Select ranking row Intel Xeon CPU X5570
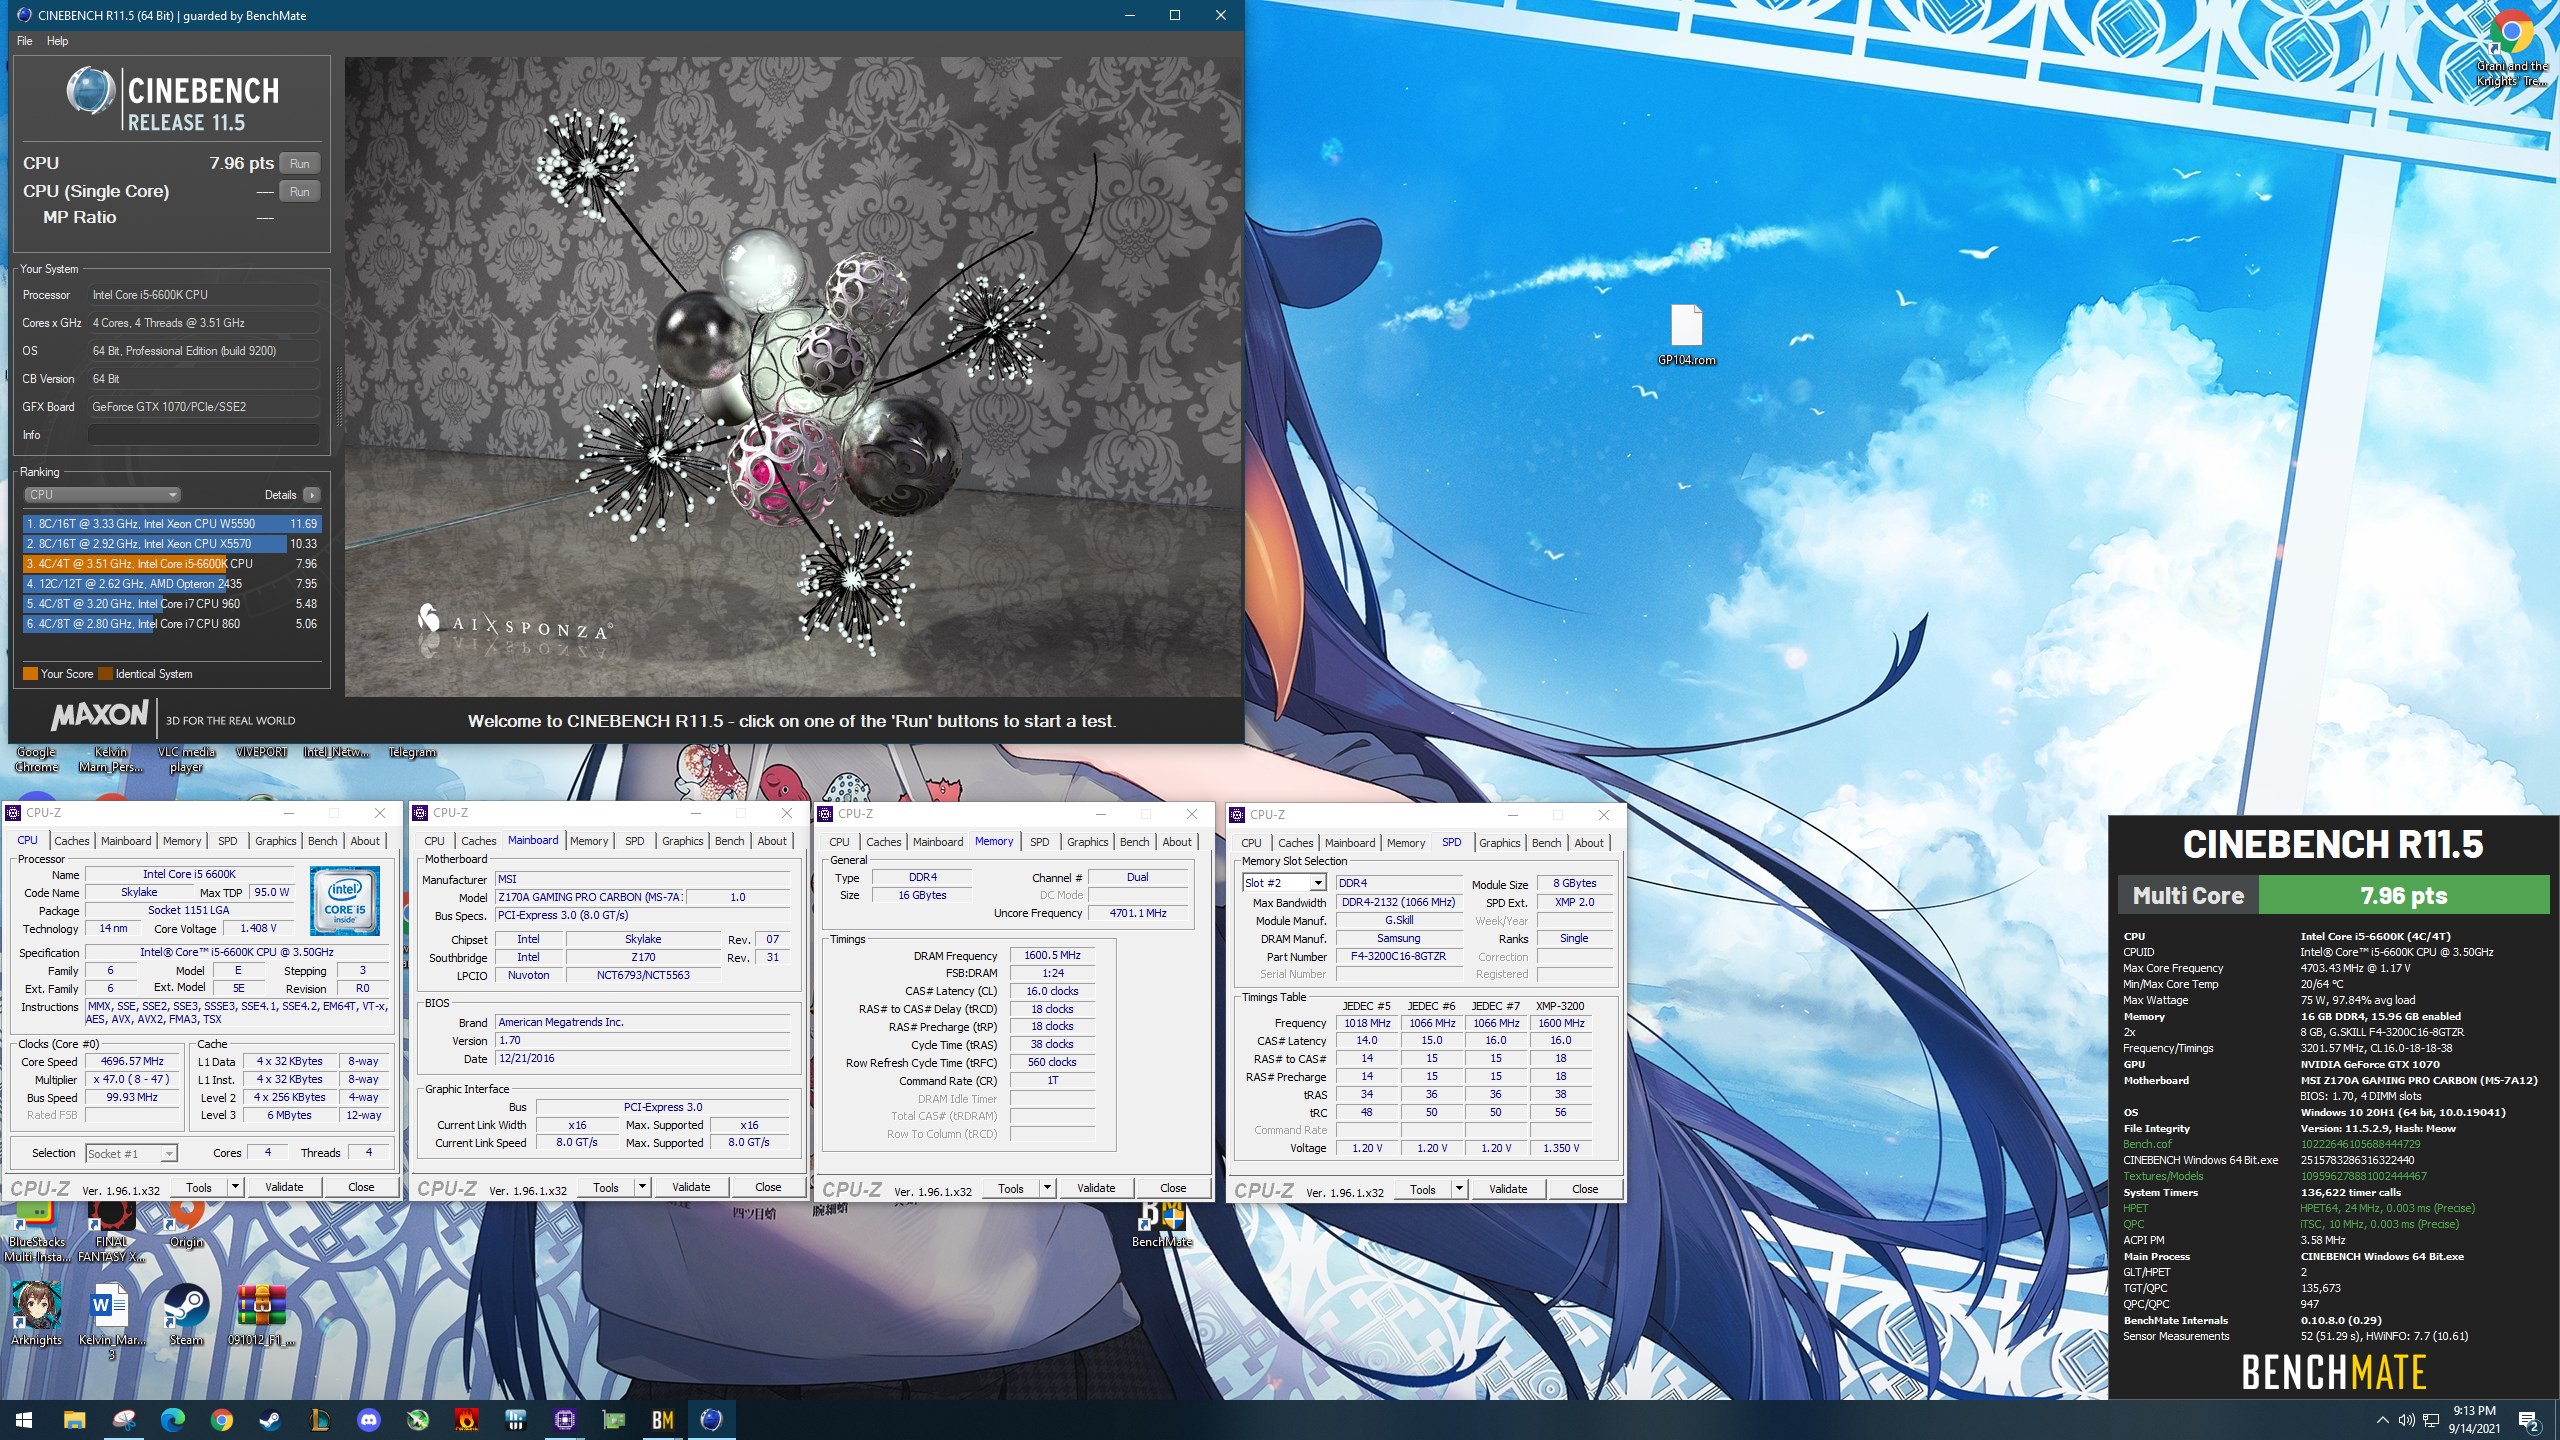Viewport: 2560px width, 1440px height. (x=172, y=544)
